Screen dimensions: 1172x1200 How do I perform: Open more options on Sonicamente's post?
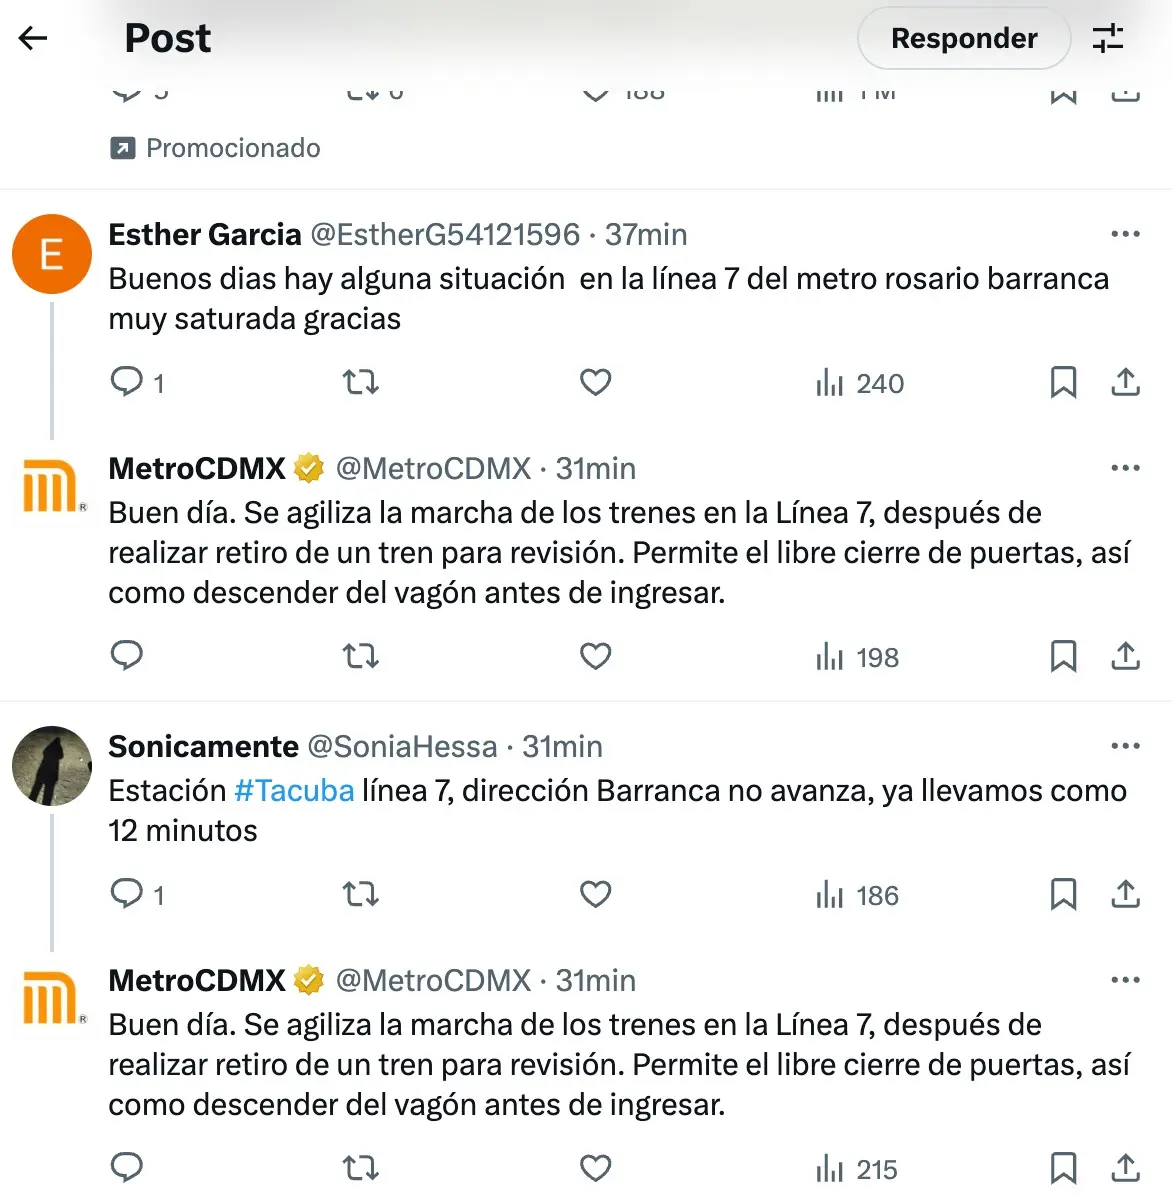click(1125, 746)
